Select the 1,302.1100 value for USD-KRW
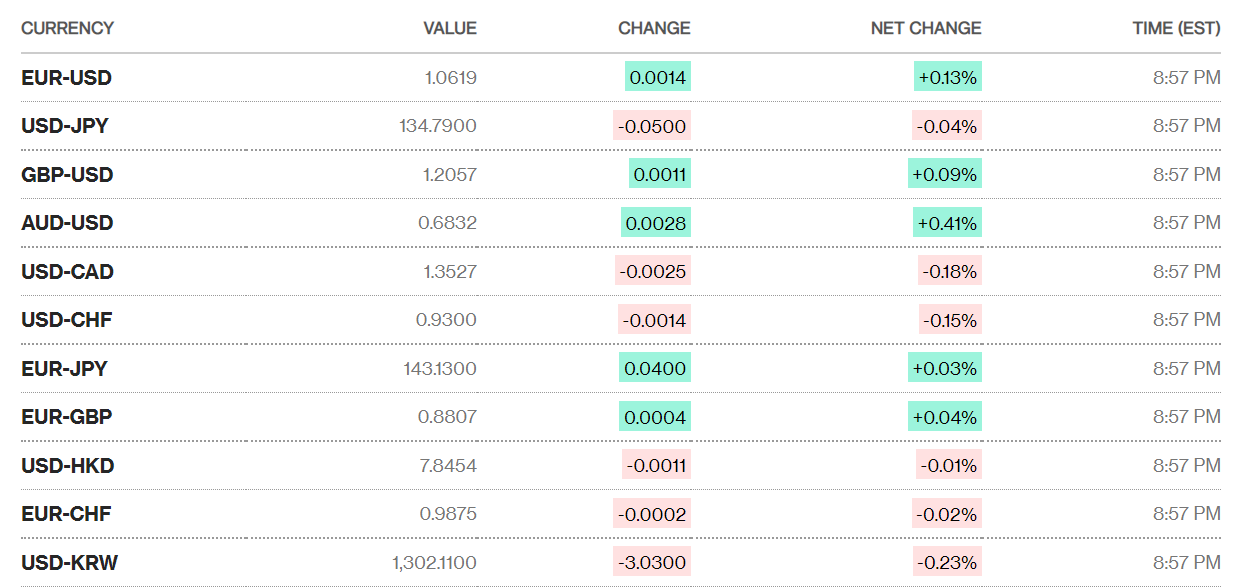The height and width of the screenshot is (587, 1239). tap(434, 563)
